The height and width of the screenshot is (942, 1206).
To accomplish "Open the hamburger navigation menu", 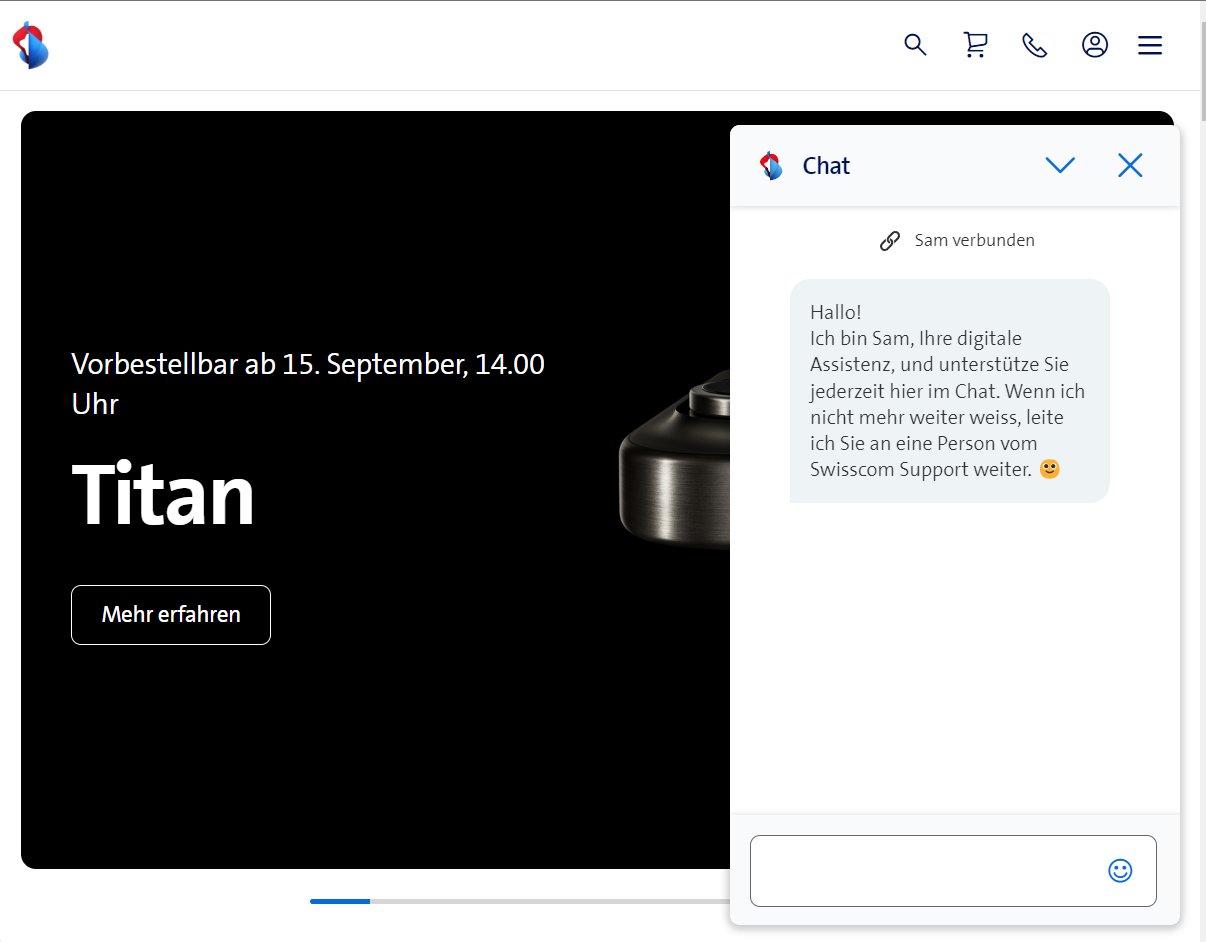I will [x=1150, y=45].
